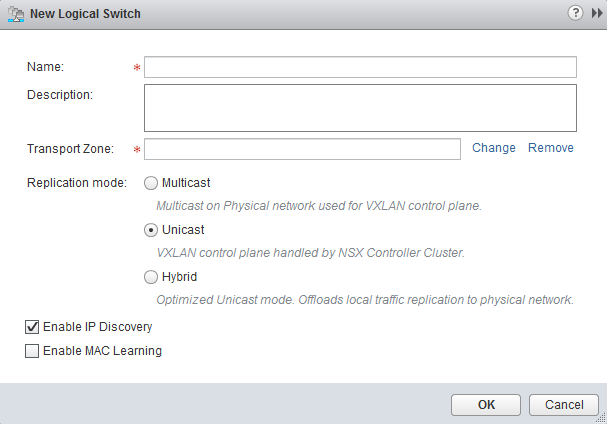Click the Hybrid mode description text
607x424 pixels.
click(x=364, y=299)
